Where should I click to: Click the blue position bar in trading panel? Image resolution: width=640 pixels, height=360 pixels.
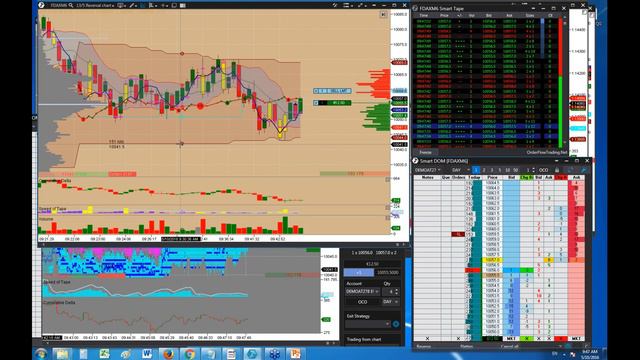(358, 272)
